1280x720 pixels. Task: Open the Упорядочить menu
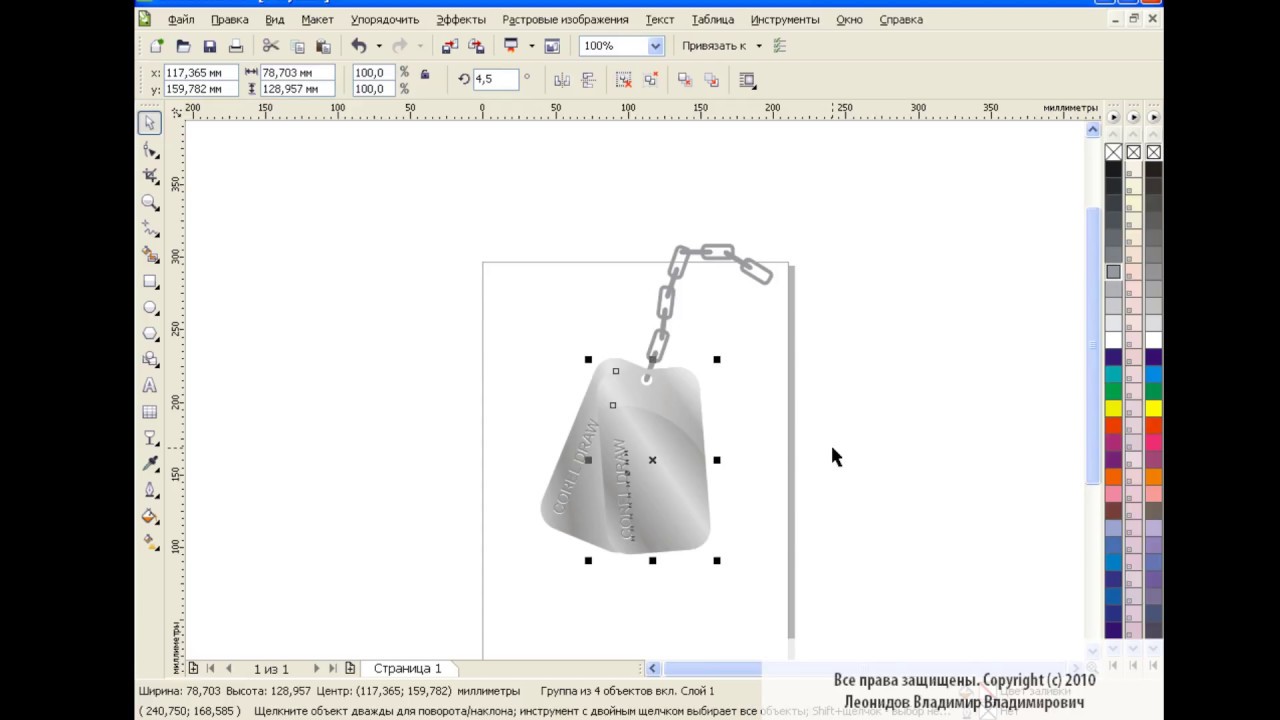pyautogui.click(x=385, y=19)
